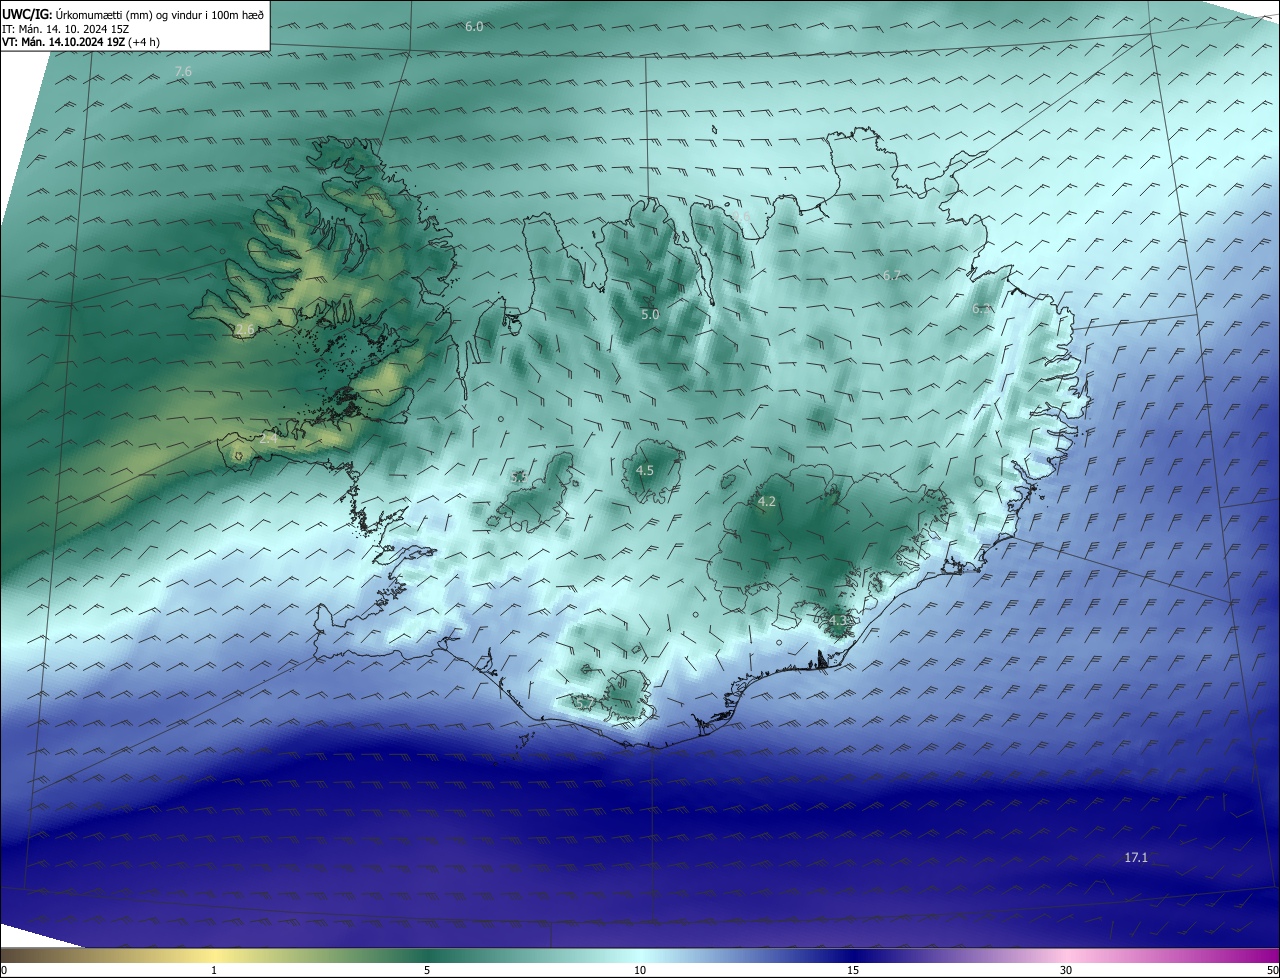Click the 1 tick on the color scale
Screen dimensions: 1280x978
pyautogui.click(x=214, y=970)
